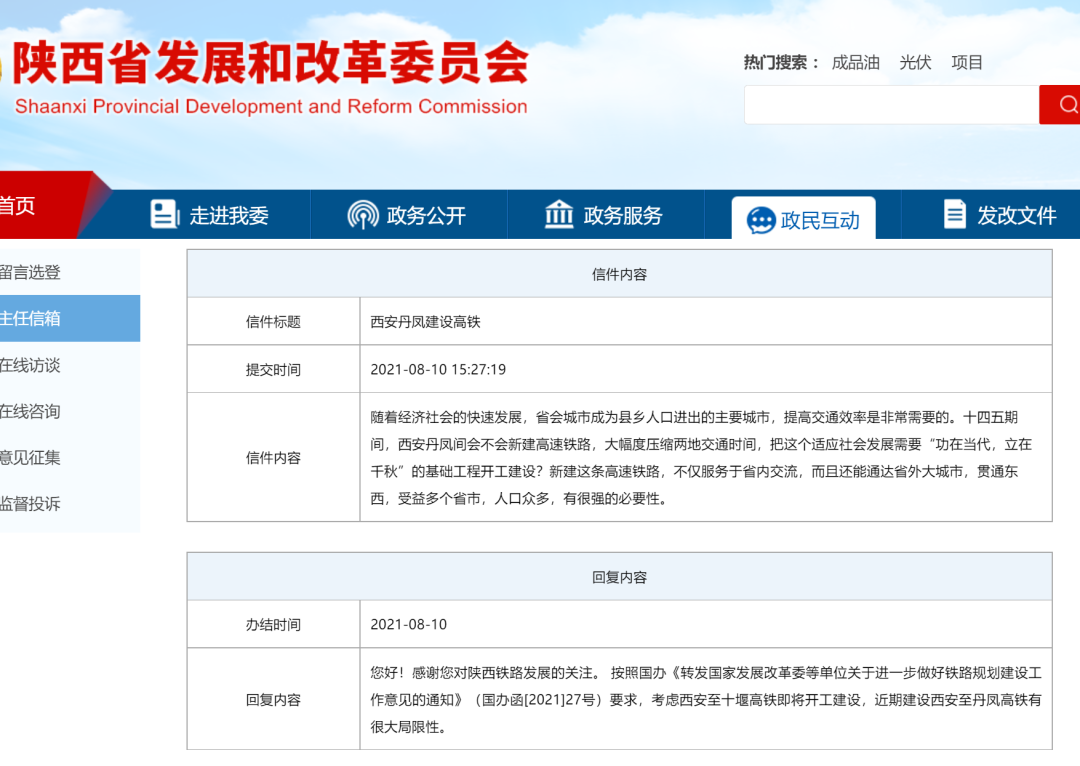The width and height of the screenshot is (1080, 766).
Task: Click the 政务服务 building icon
Action: coord(559,214)
